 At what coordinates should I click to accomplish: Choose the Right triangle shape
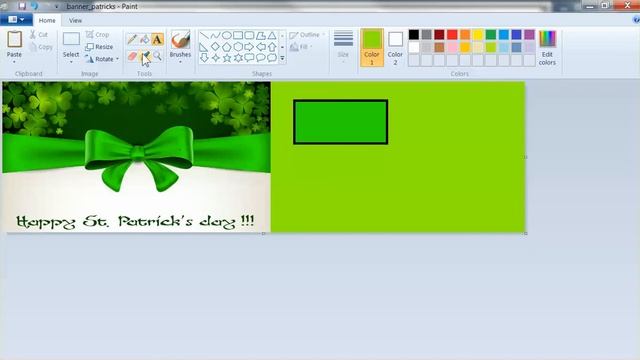[x=204, y=47]
